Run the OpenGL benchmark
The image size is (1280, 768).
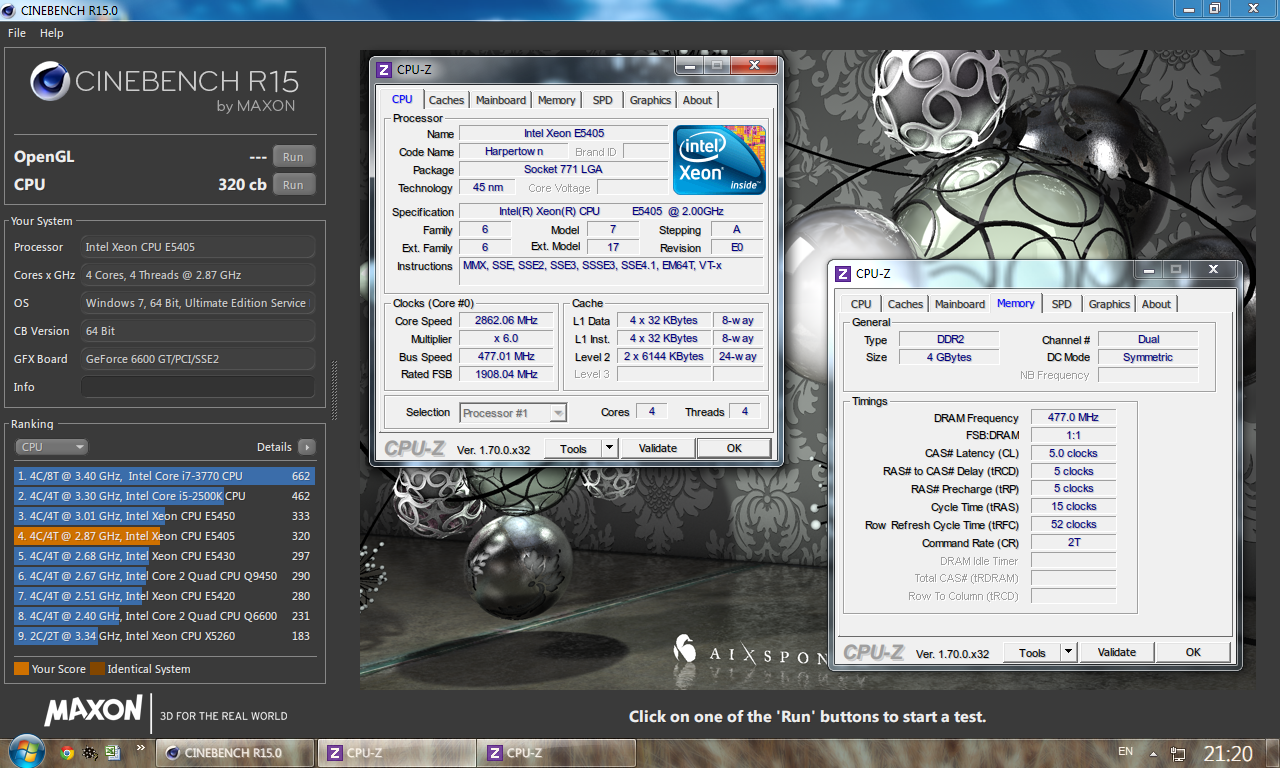coord(293,156)
